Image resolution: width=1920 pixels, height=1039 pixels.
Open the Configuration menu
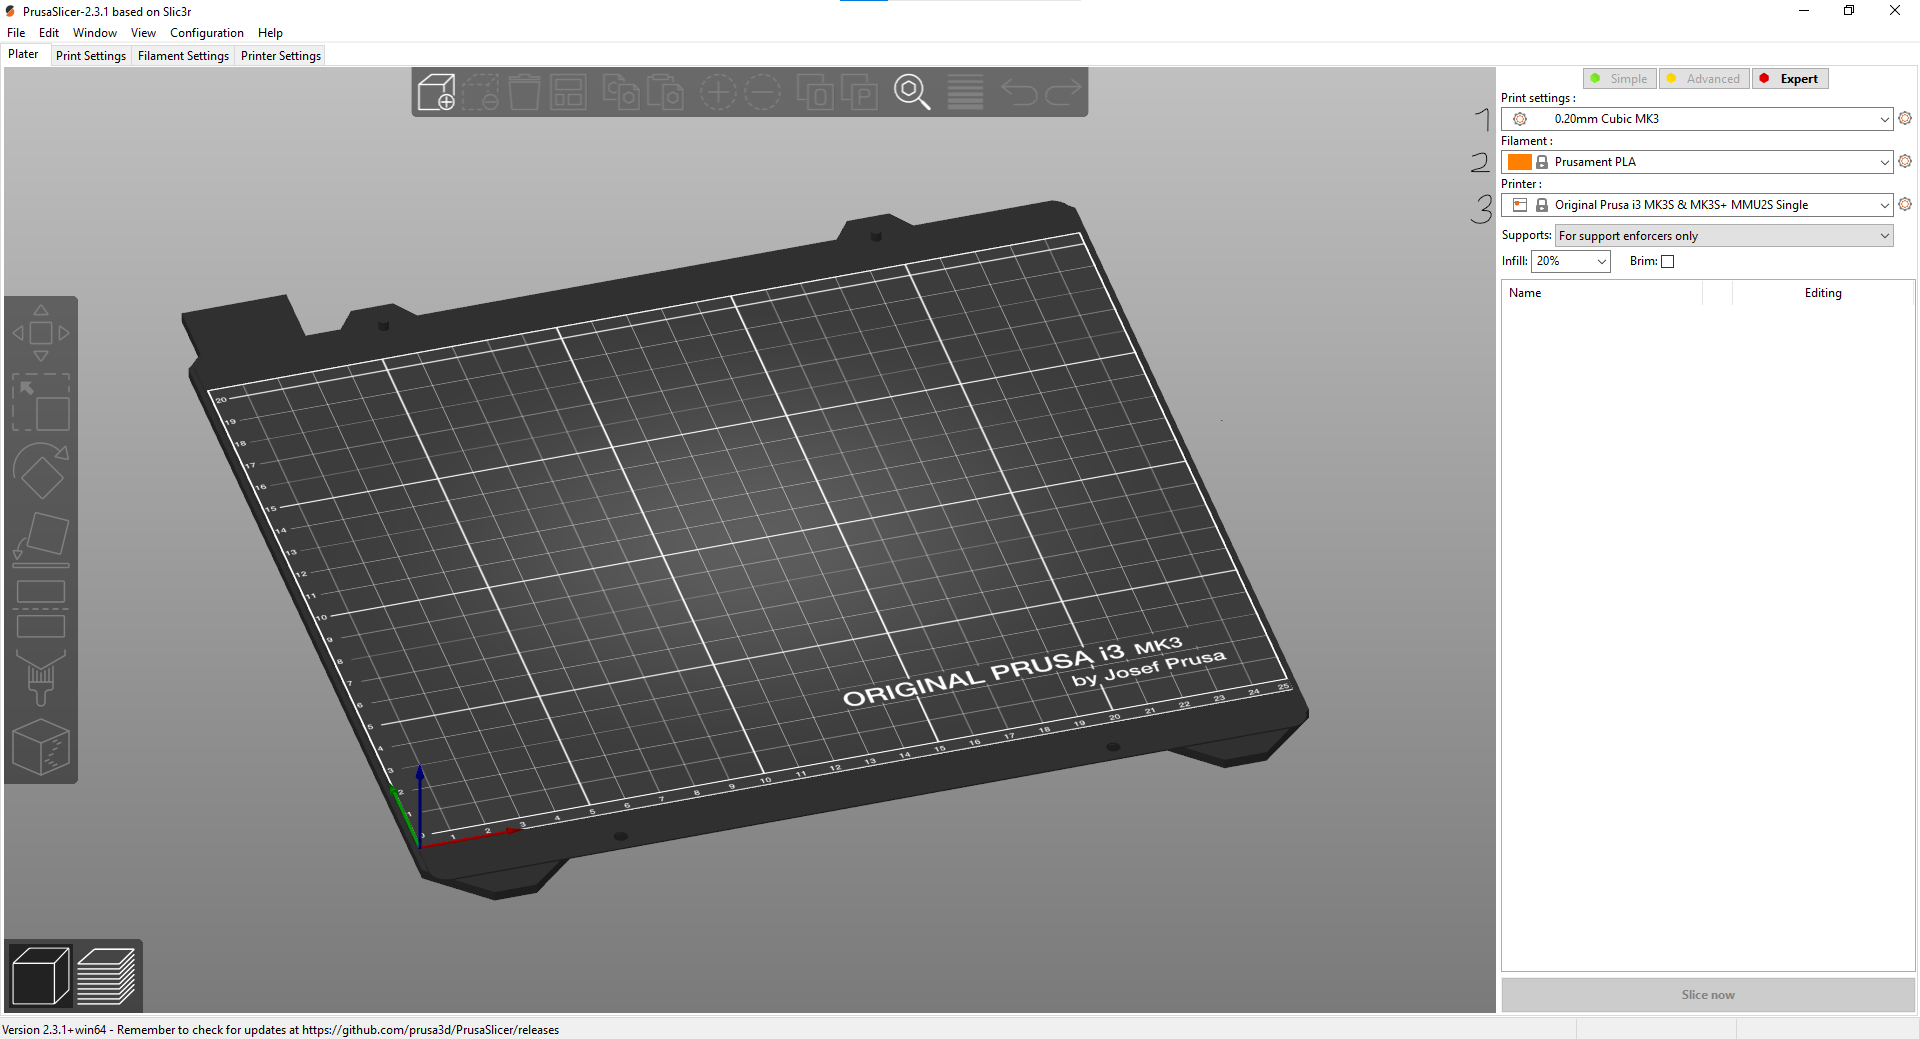coord(207,33)
